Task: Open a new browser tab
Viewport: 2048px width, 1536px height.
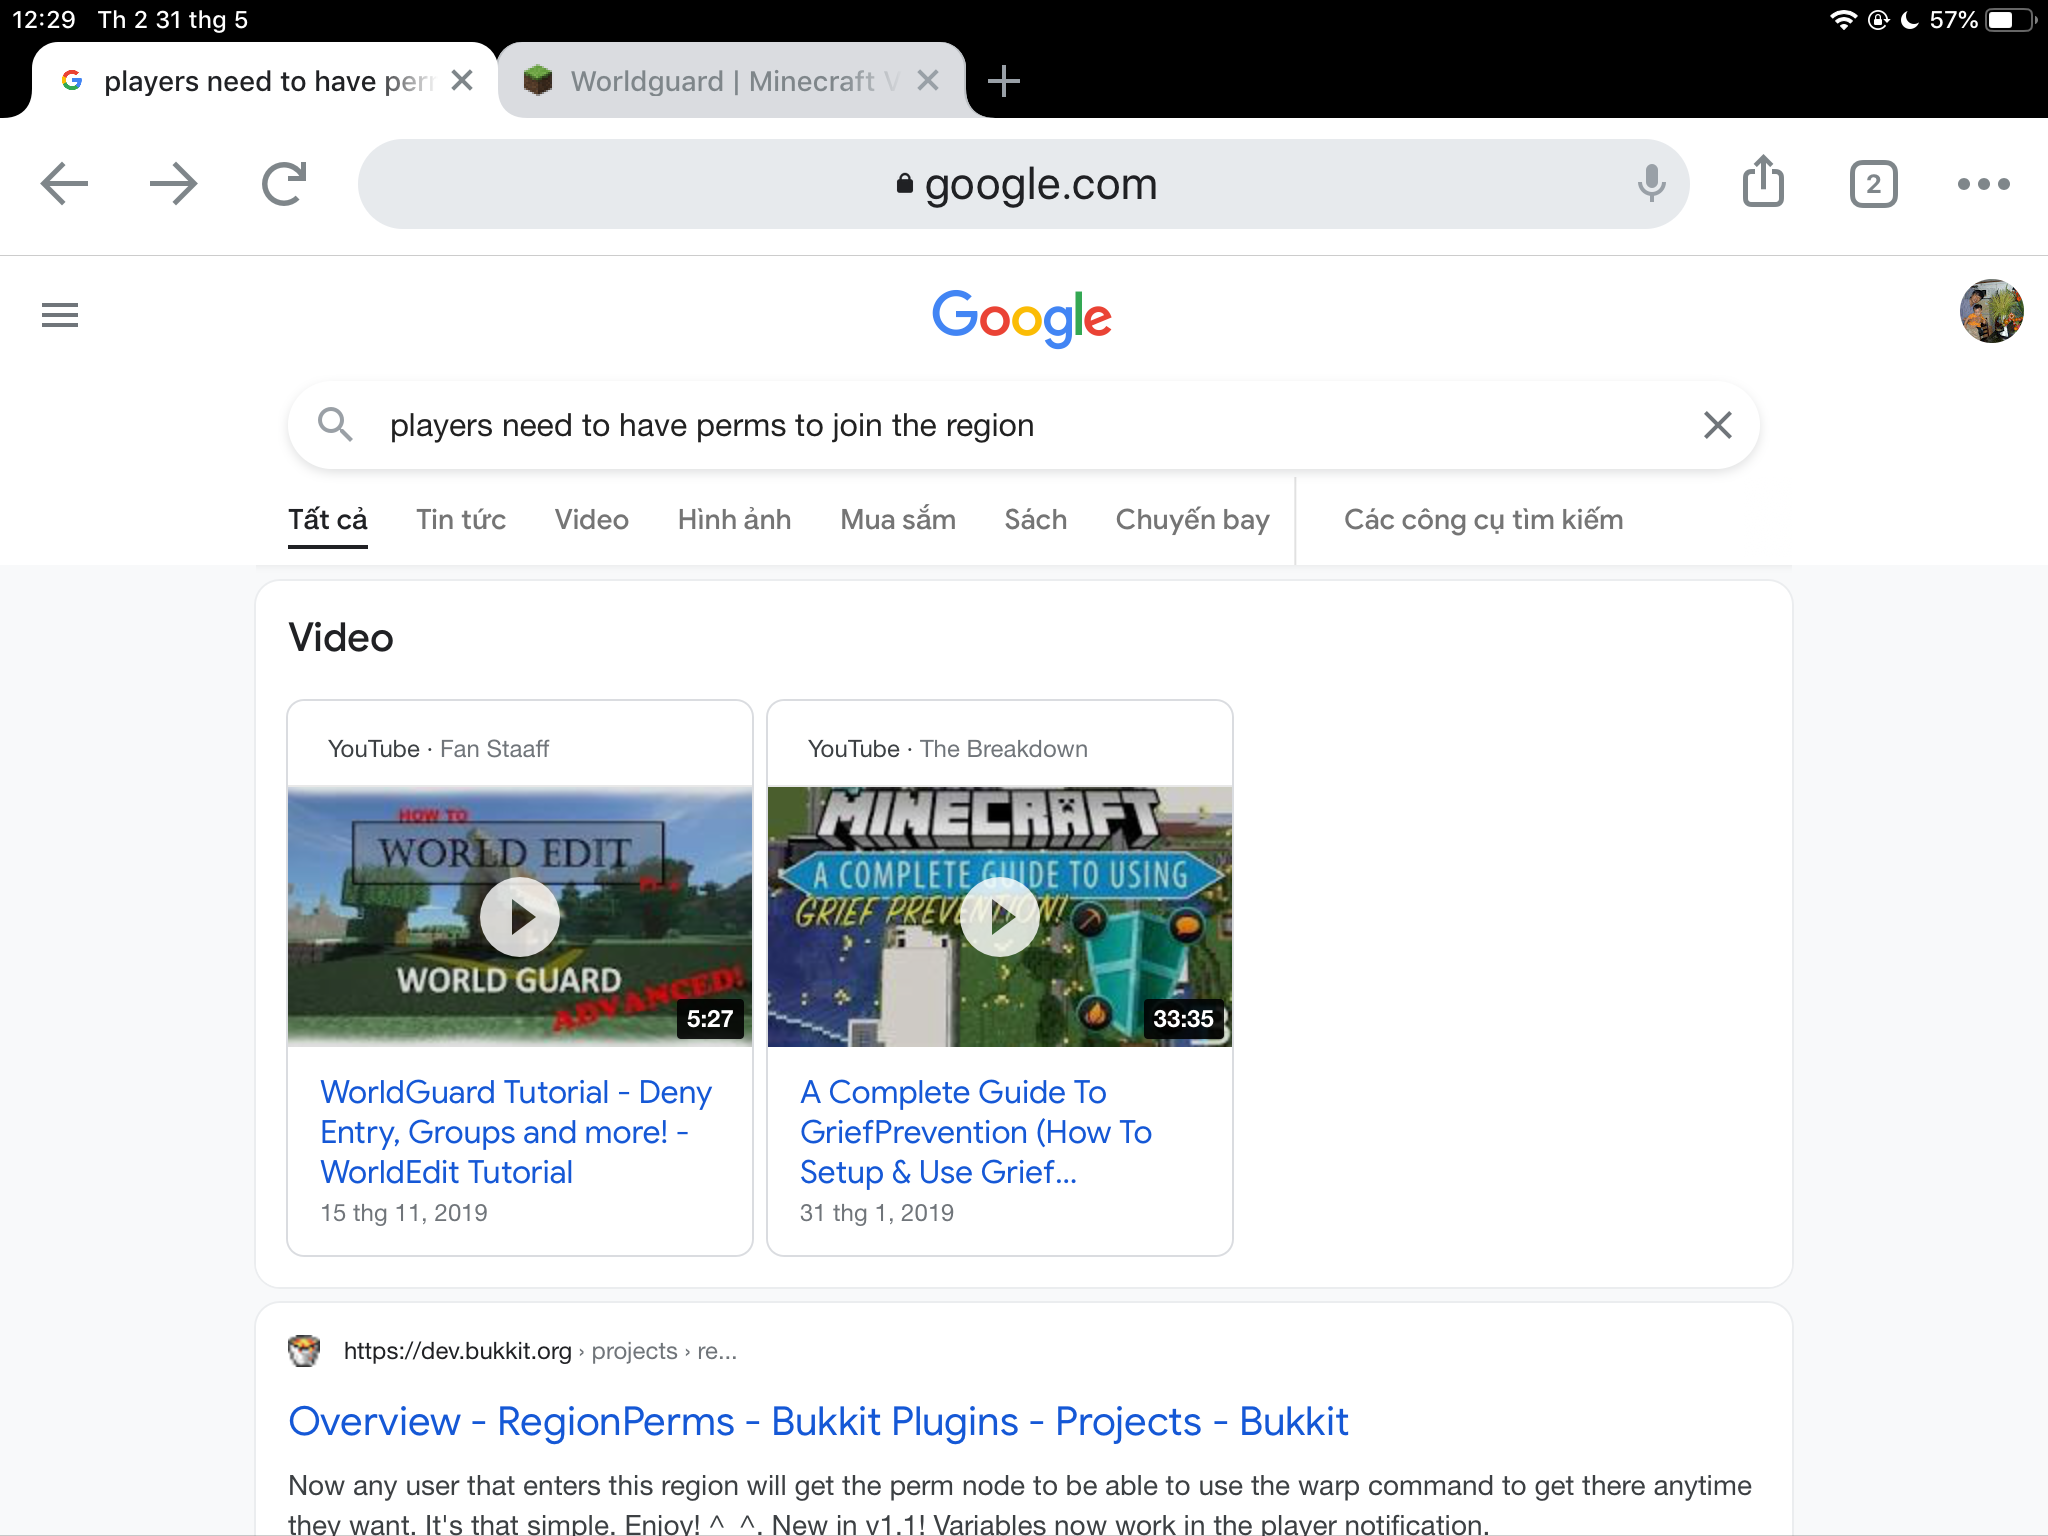Action: 1003,81
